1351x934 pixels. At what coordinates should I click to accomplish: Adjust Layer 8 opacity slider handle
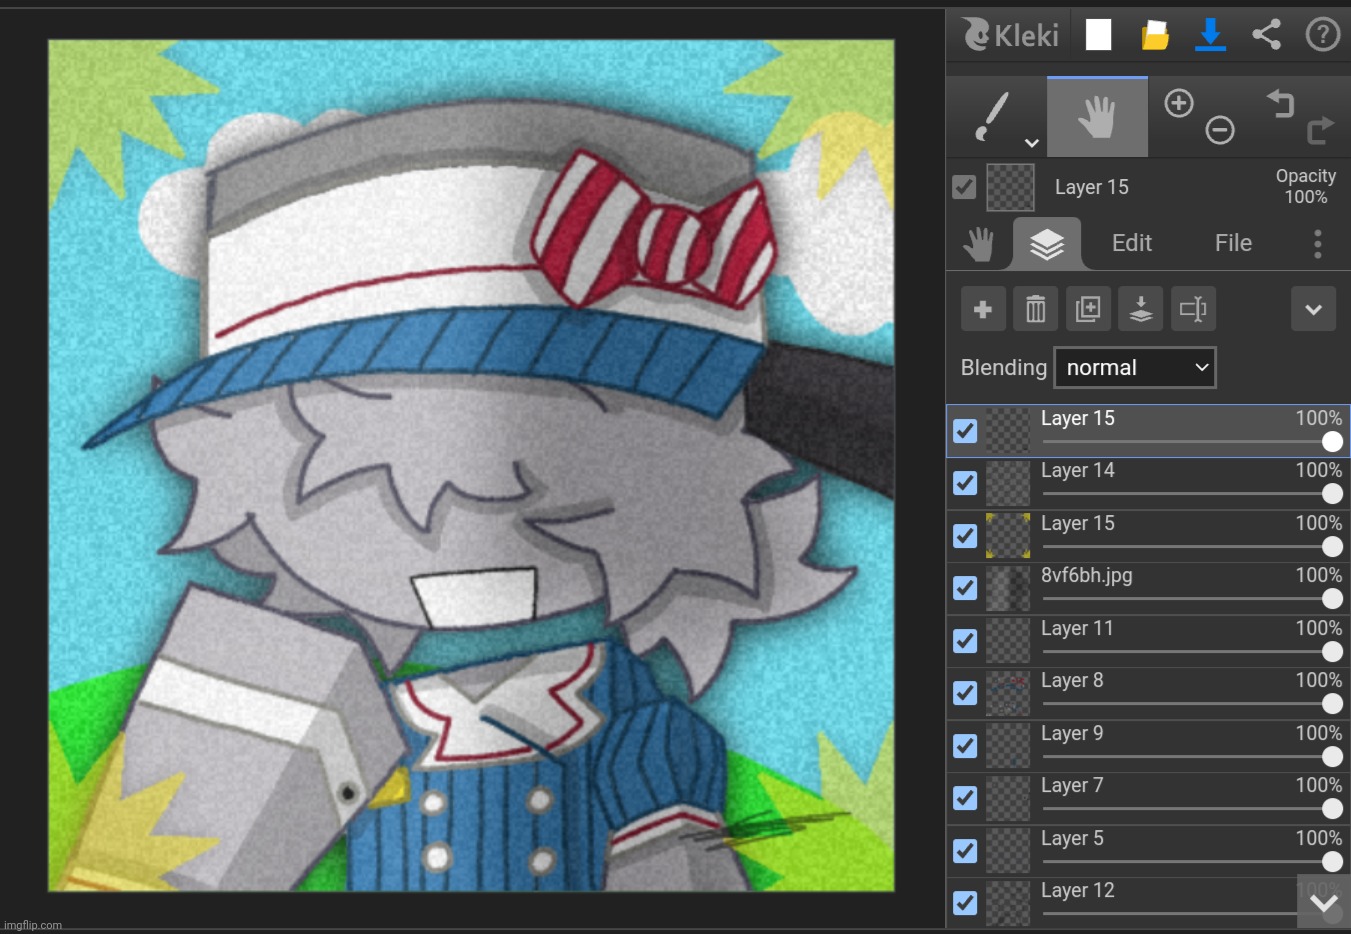[x=1332, y=704]
